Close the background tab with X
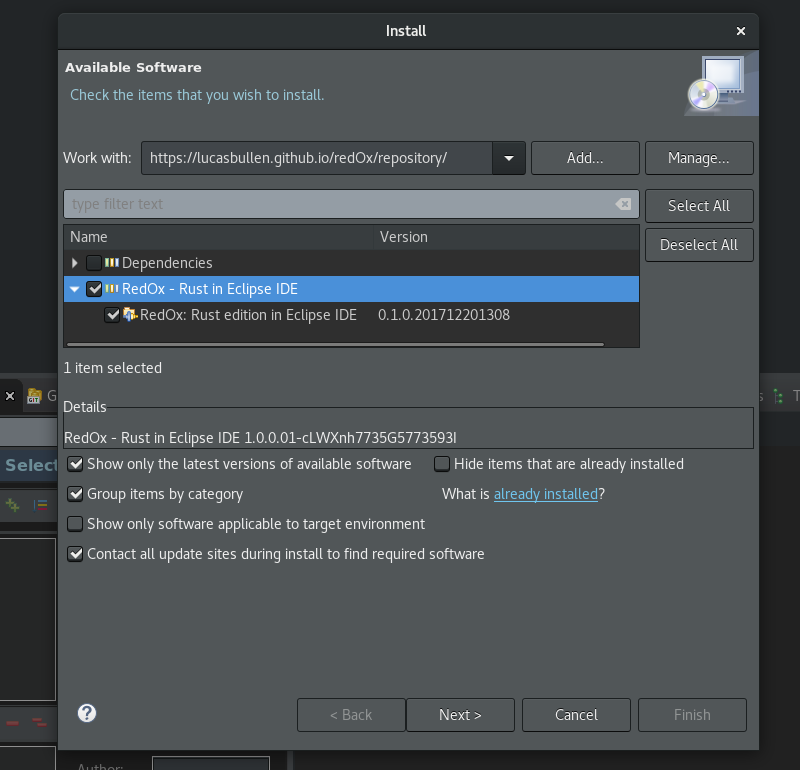This screenshot has height=770, width=800. coord(10,396)
